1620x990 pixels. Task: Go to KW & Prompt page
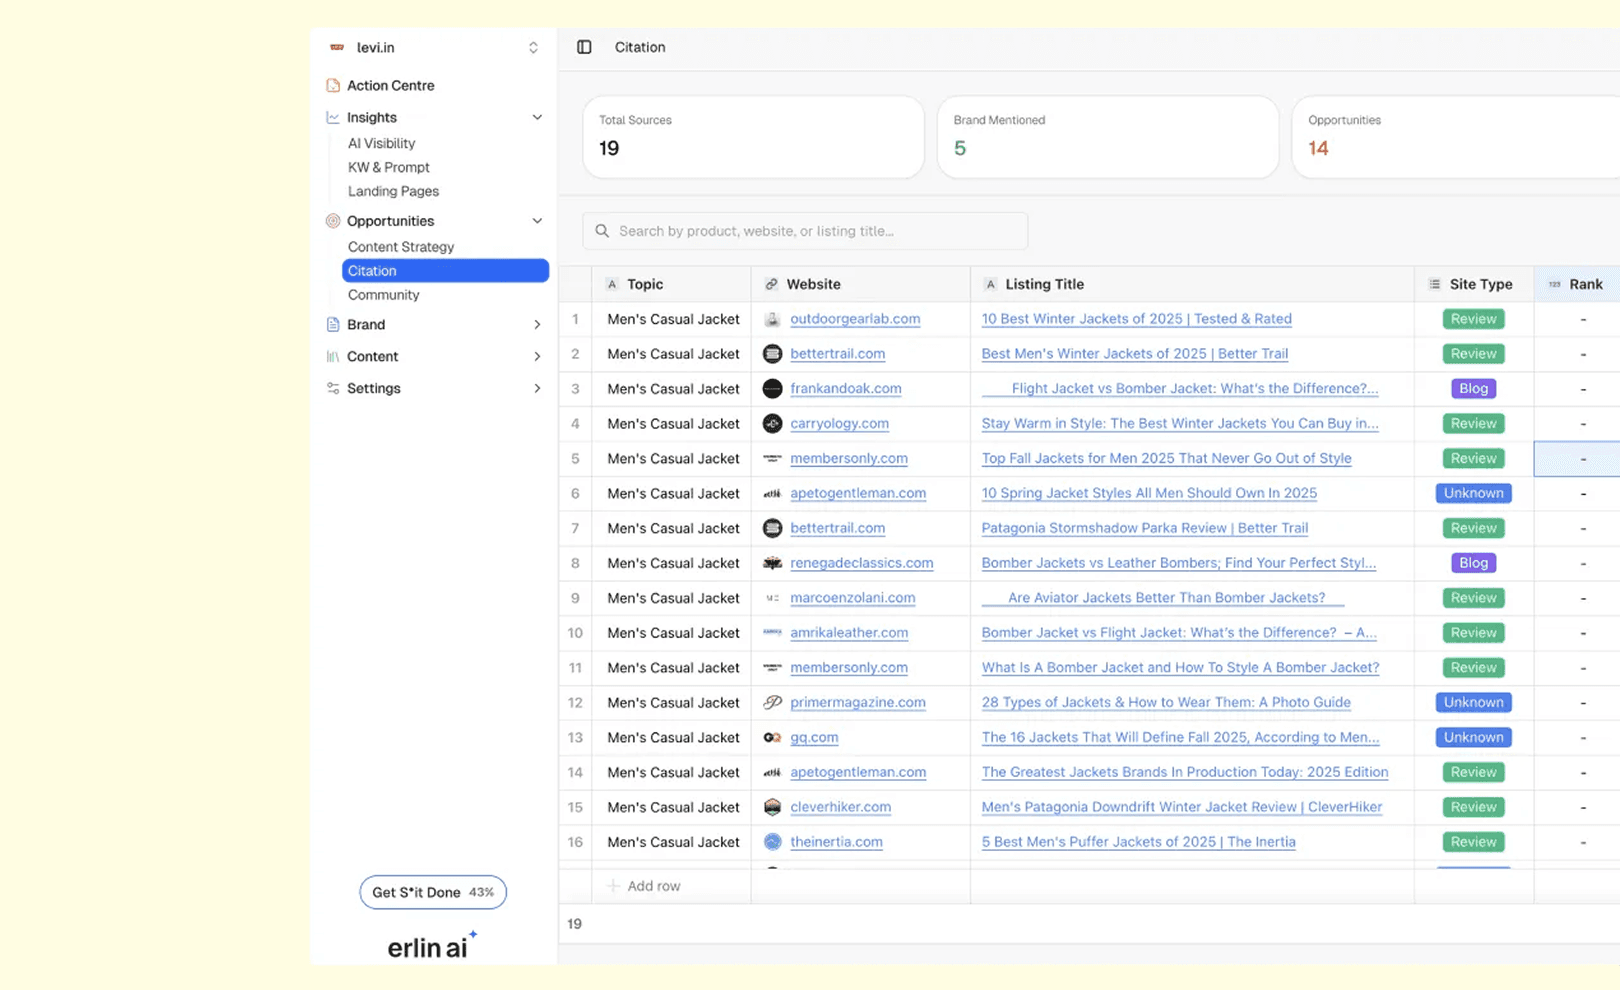tap(388, 167)
